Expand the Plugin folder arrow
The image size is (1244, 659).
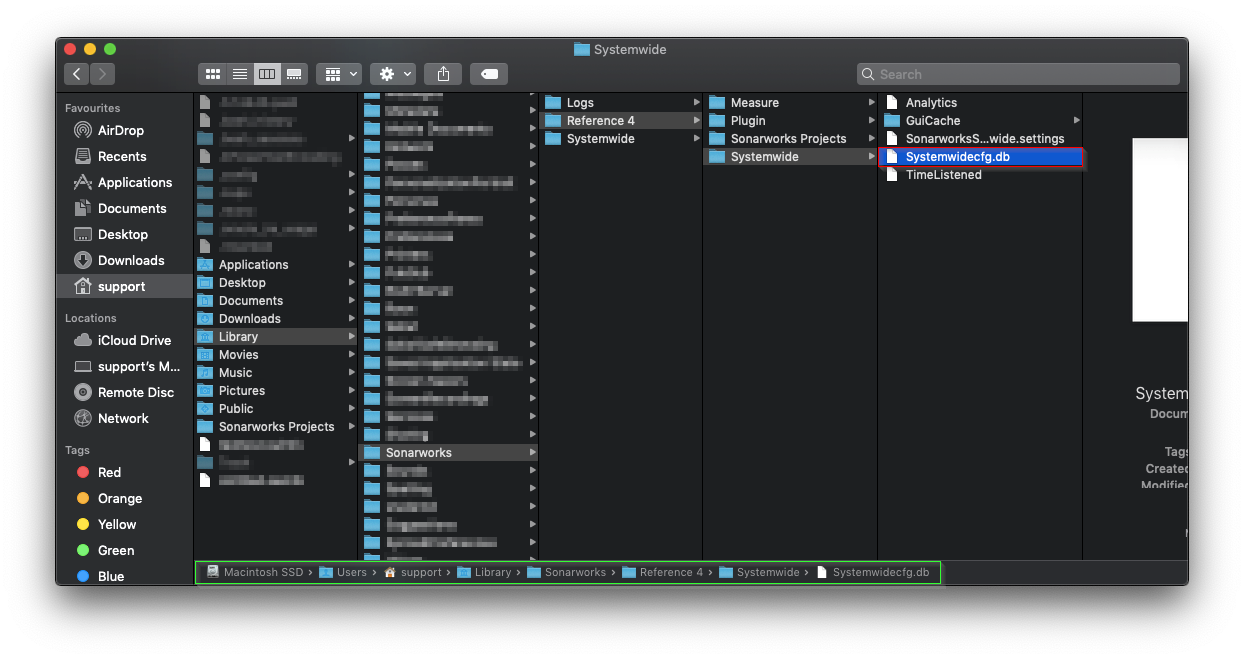point(872,120)
